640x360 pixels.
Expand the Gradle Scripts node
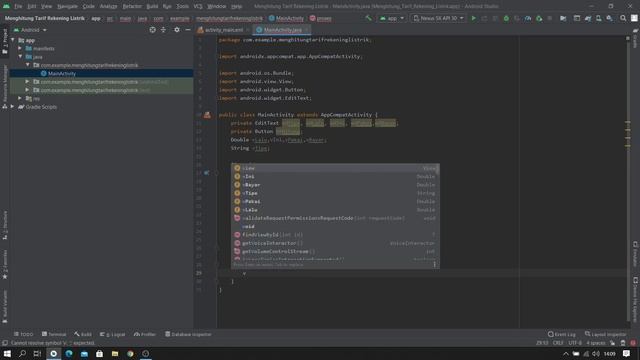pos(13,107)
